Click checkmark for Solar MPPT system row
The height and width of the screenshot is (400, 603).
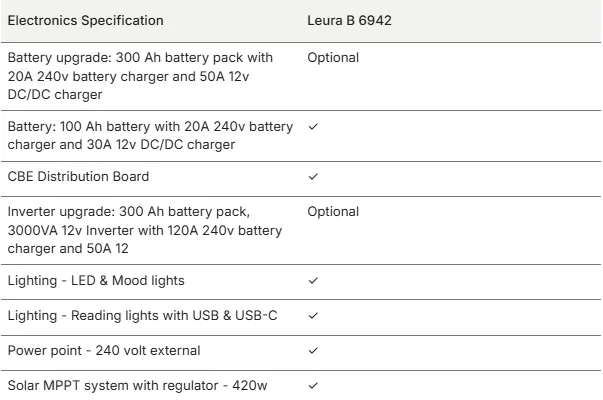(314, 386)
